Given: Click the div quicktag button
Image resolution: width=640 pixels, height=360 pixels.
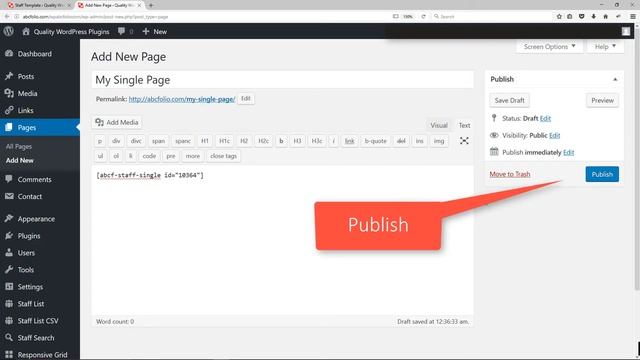Looking at the screenshot, I should (116, 141).
